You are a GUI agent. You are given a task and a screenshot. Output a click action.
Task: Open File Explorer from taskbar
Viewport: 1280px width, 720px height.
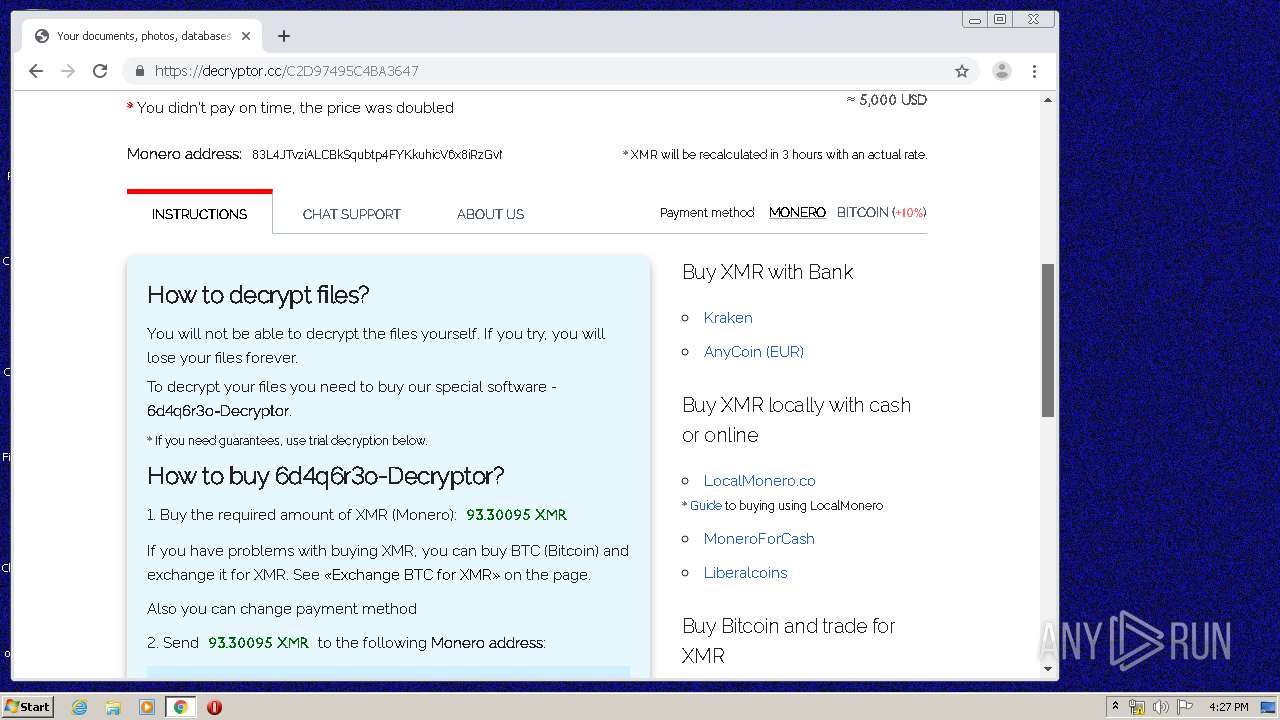(x=113, y=707)
